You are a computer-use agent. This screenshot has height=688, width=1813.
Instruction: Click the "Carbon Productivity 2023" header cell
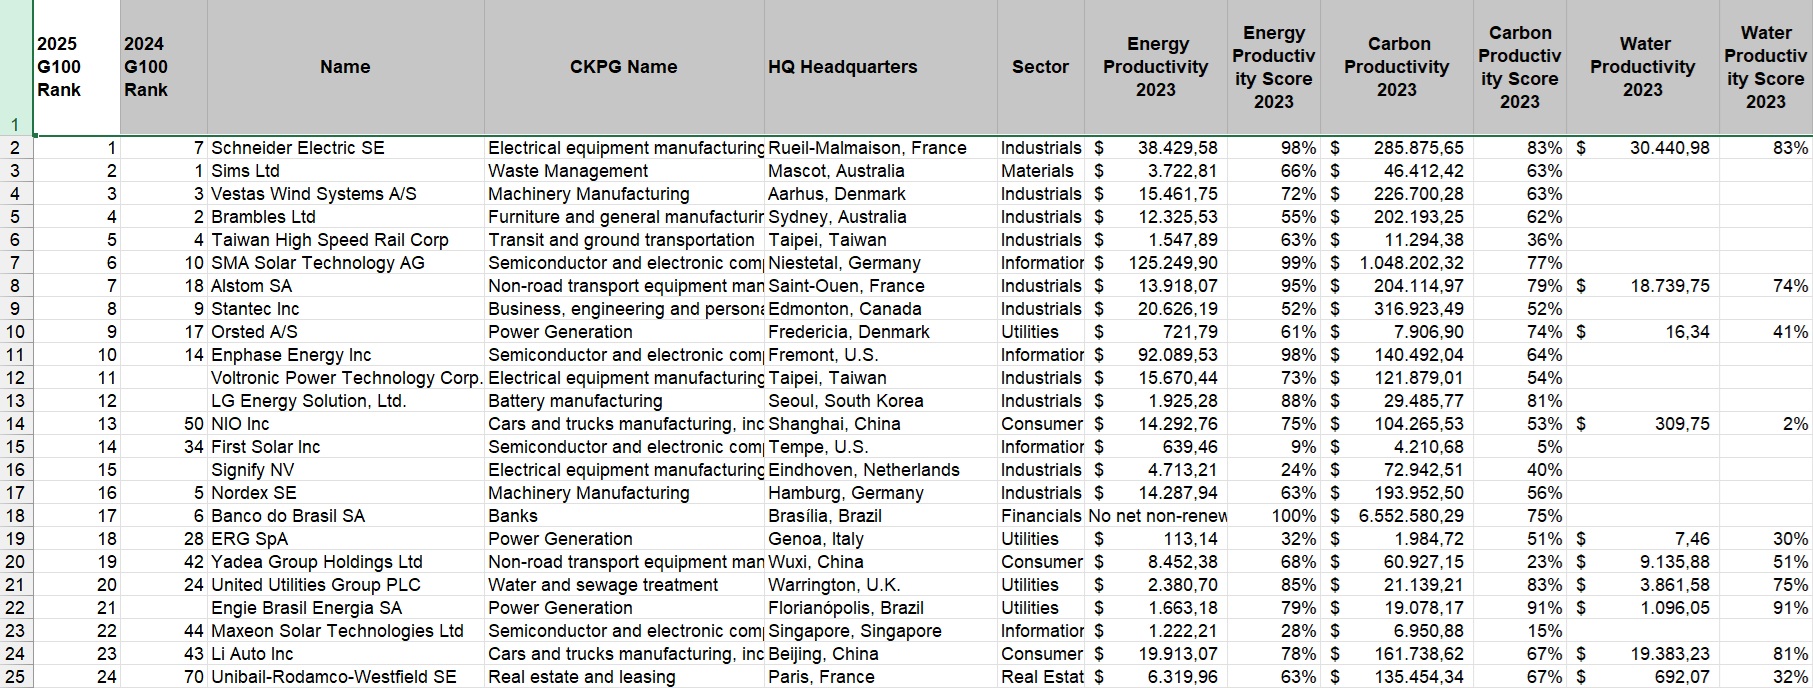[1397, 67]
